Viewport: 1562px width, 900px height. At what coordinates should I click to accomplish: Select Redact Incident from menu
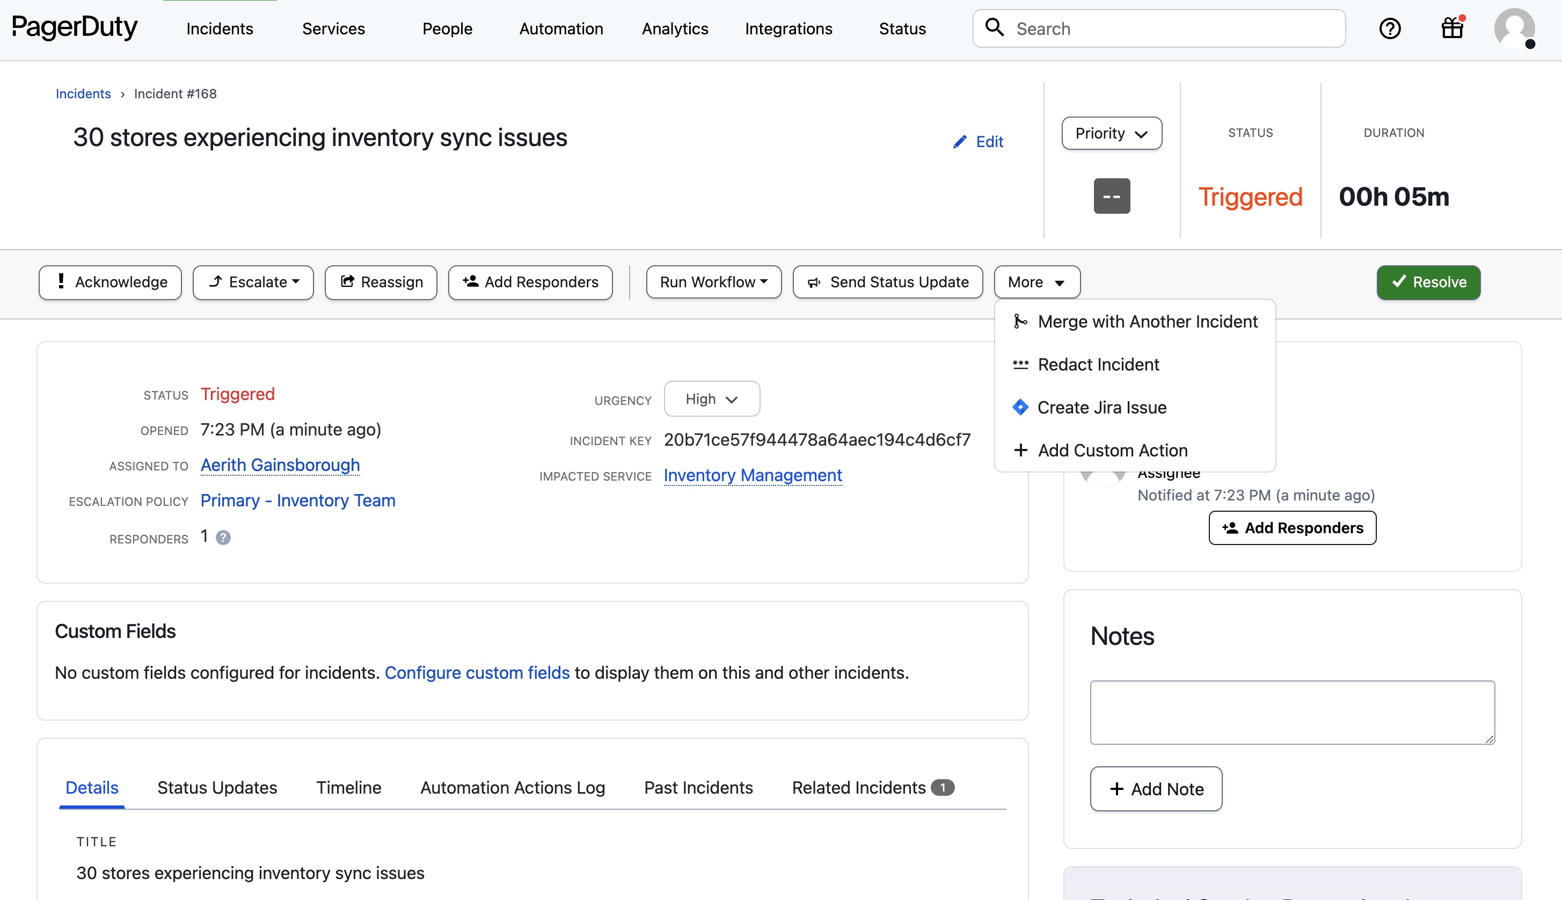pos(1098,365)
